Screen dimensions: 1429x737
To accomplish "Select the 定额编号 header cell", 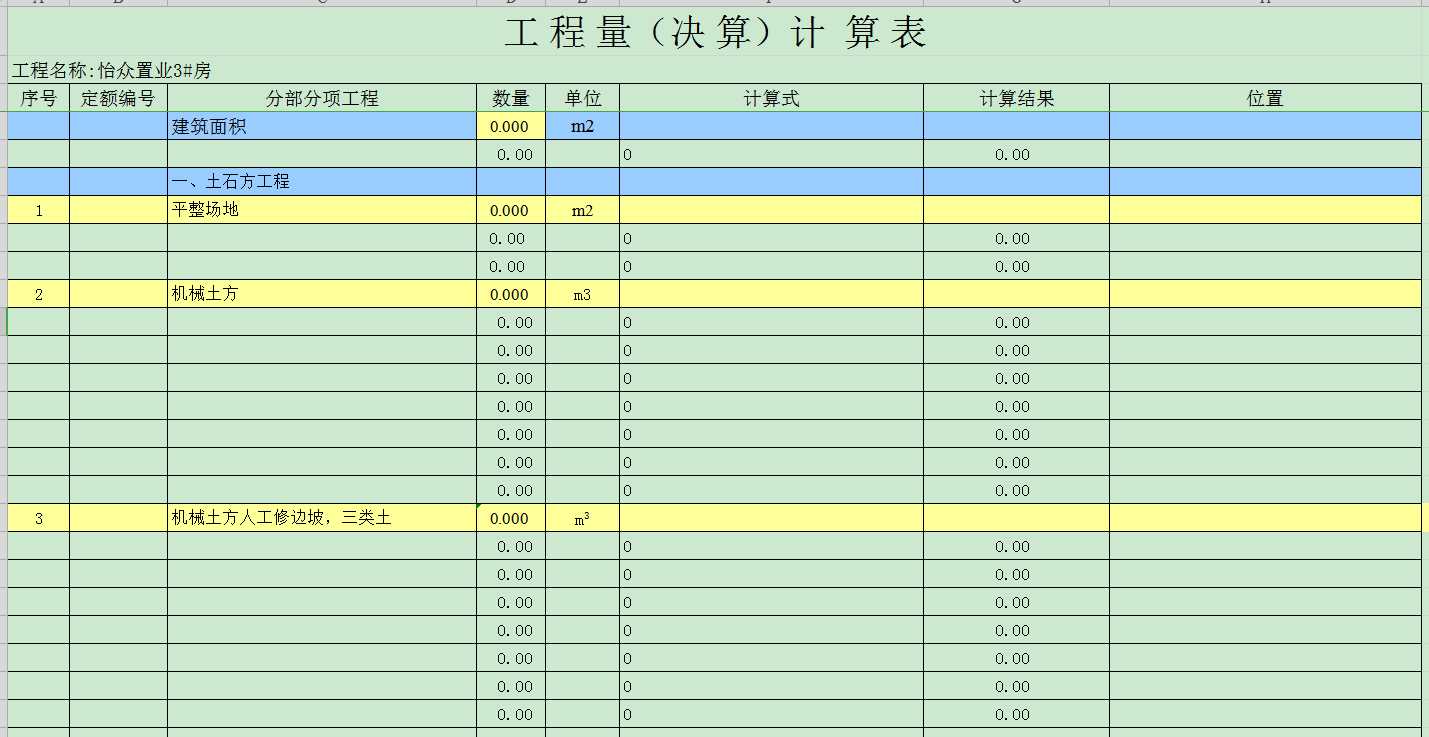I will click(x=118, y=98).
